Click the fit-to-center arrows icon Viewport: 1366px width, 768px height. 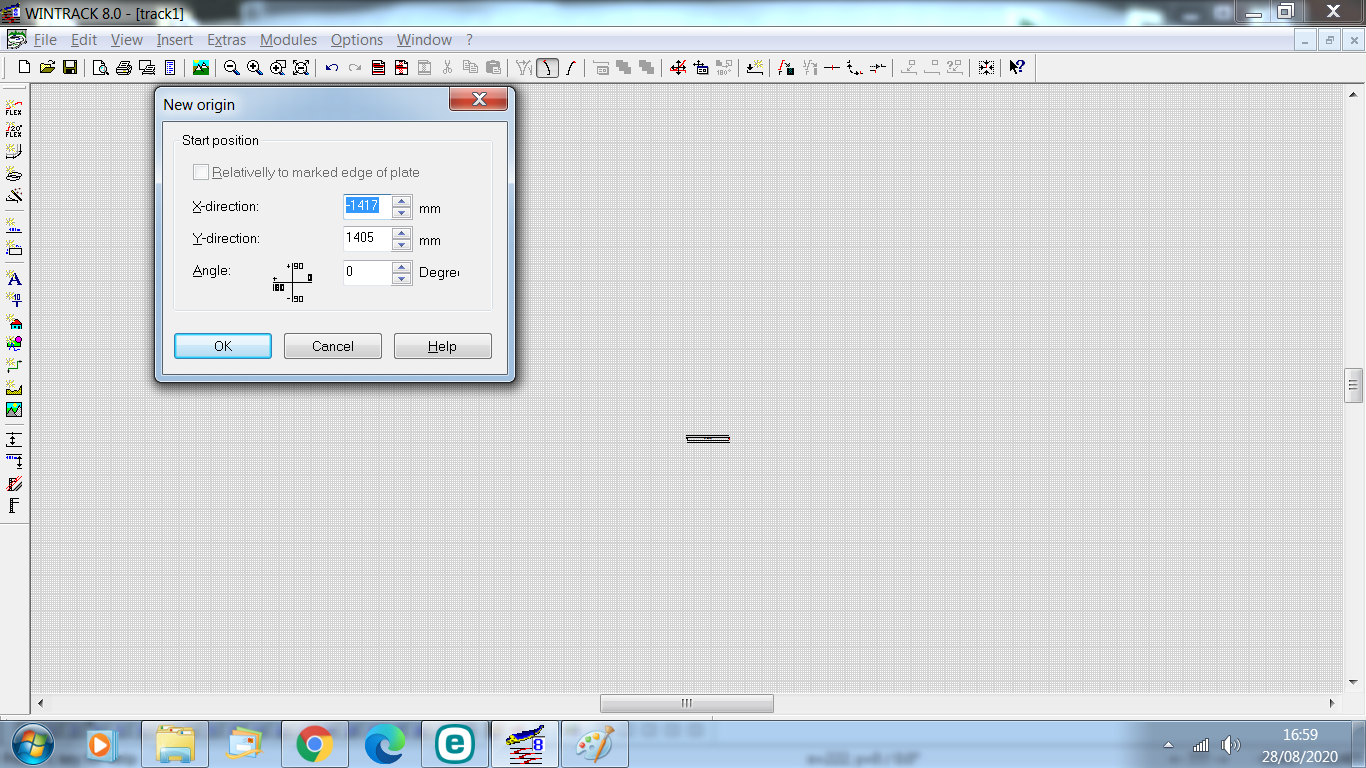click(986, 68)
